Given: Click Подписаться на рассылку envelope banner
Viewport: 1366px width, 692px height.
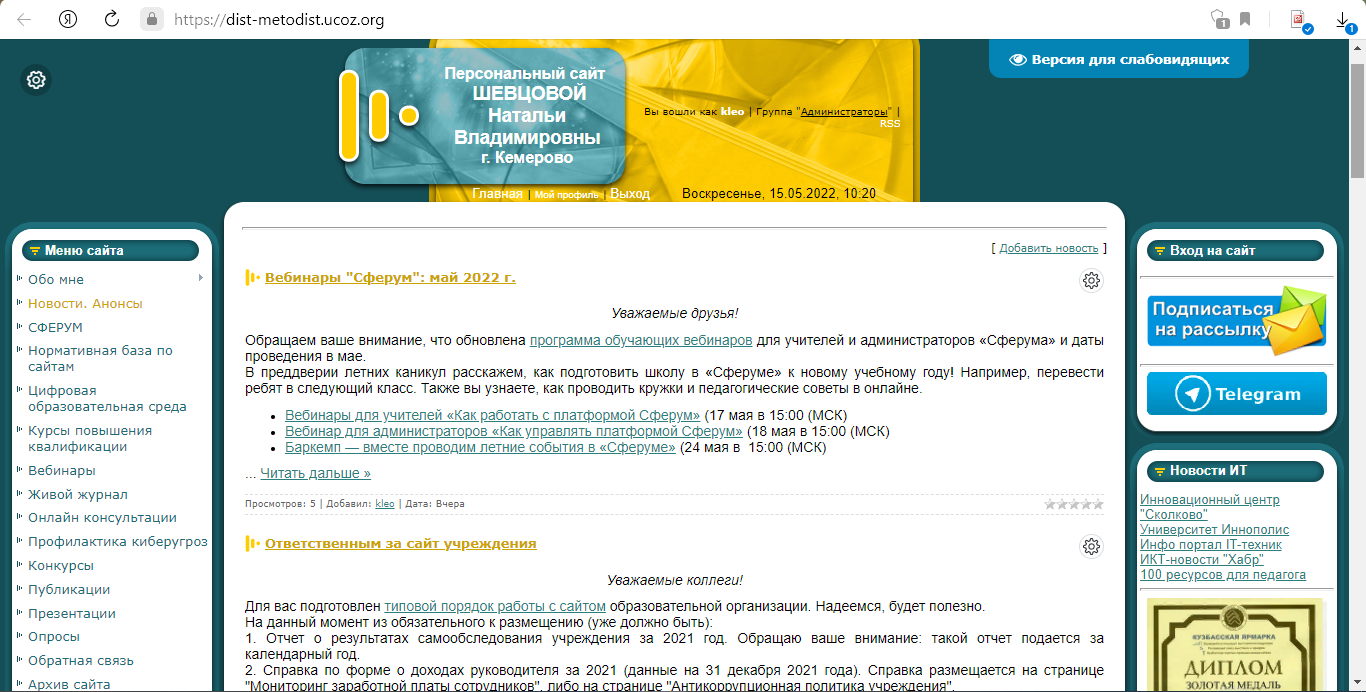Looking at the screenshot, I should tap(1236, 321).
